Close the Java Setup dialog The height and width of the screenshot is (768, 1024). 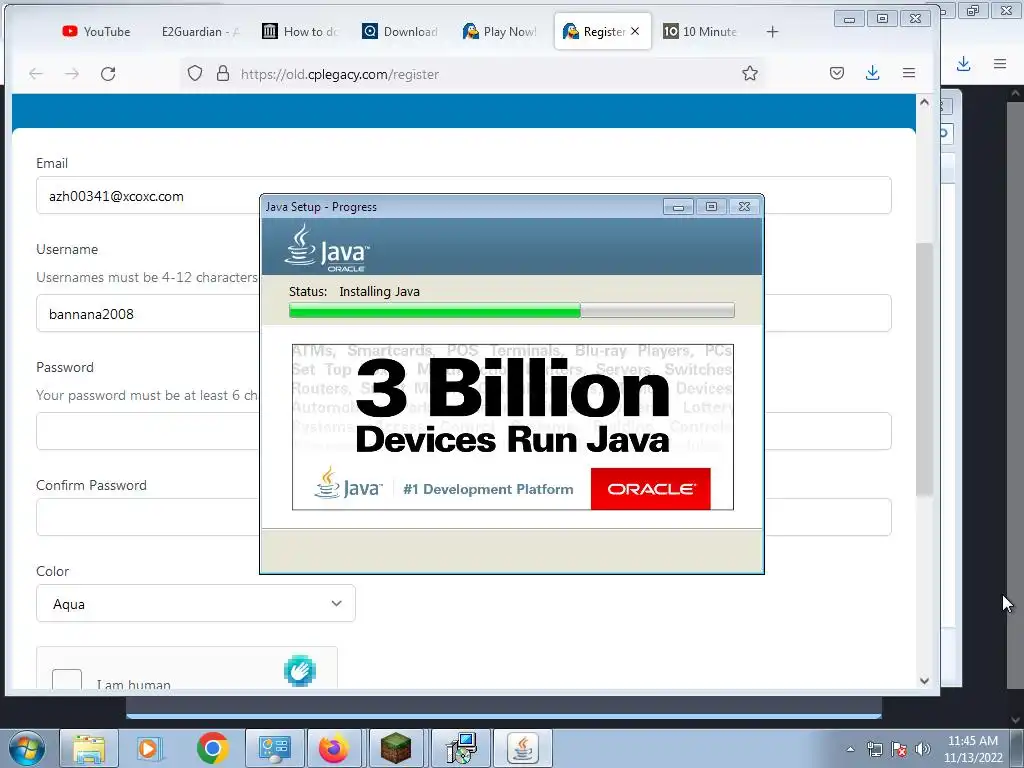(x=744, y=207)
